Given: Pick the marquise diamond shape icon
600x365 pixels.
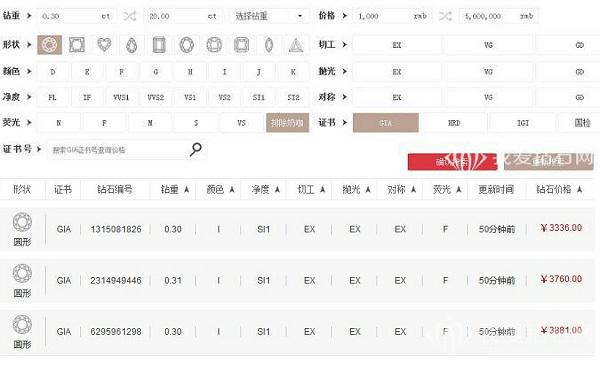Looking at the screenshot, I should (269, 45).
